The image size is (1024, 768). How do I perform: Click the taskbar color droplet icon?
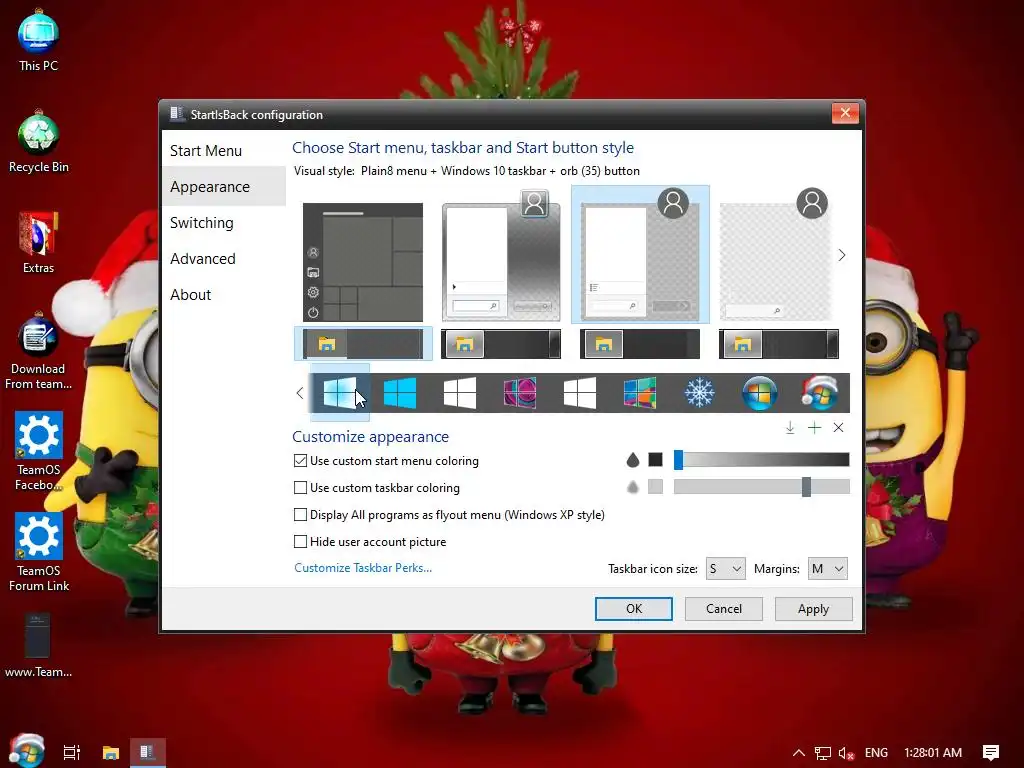pyautogui.click(x=632, y=487)
